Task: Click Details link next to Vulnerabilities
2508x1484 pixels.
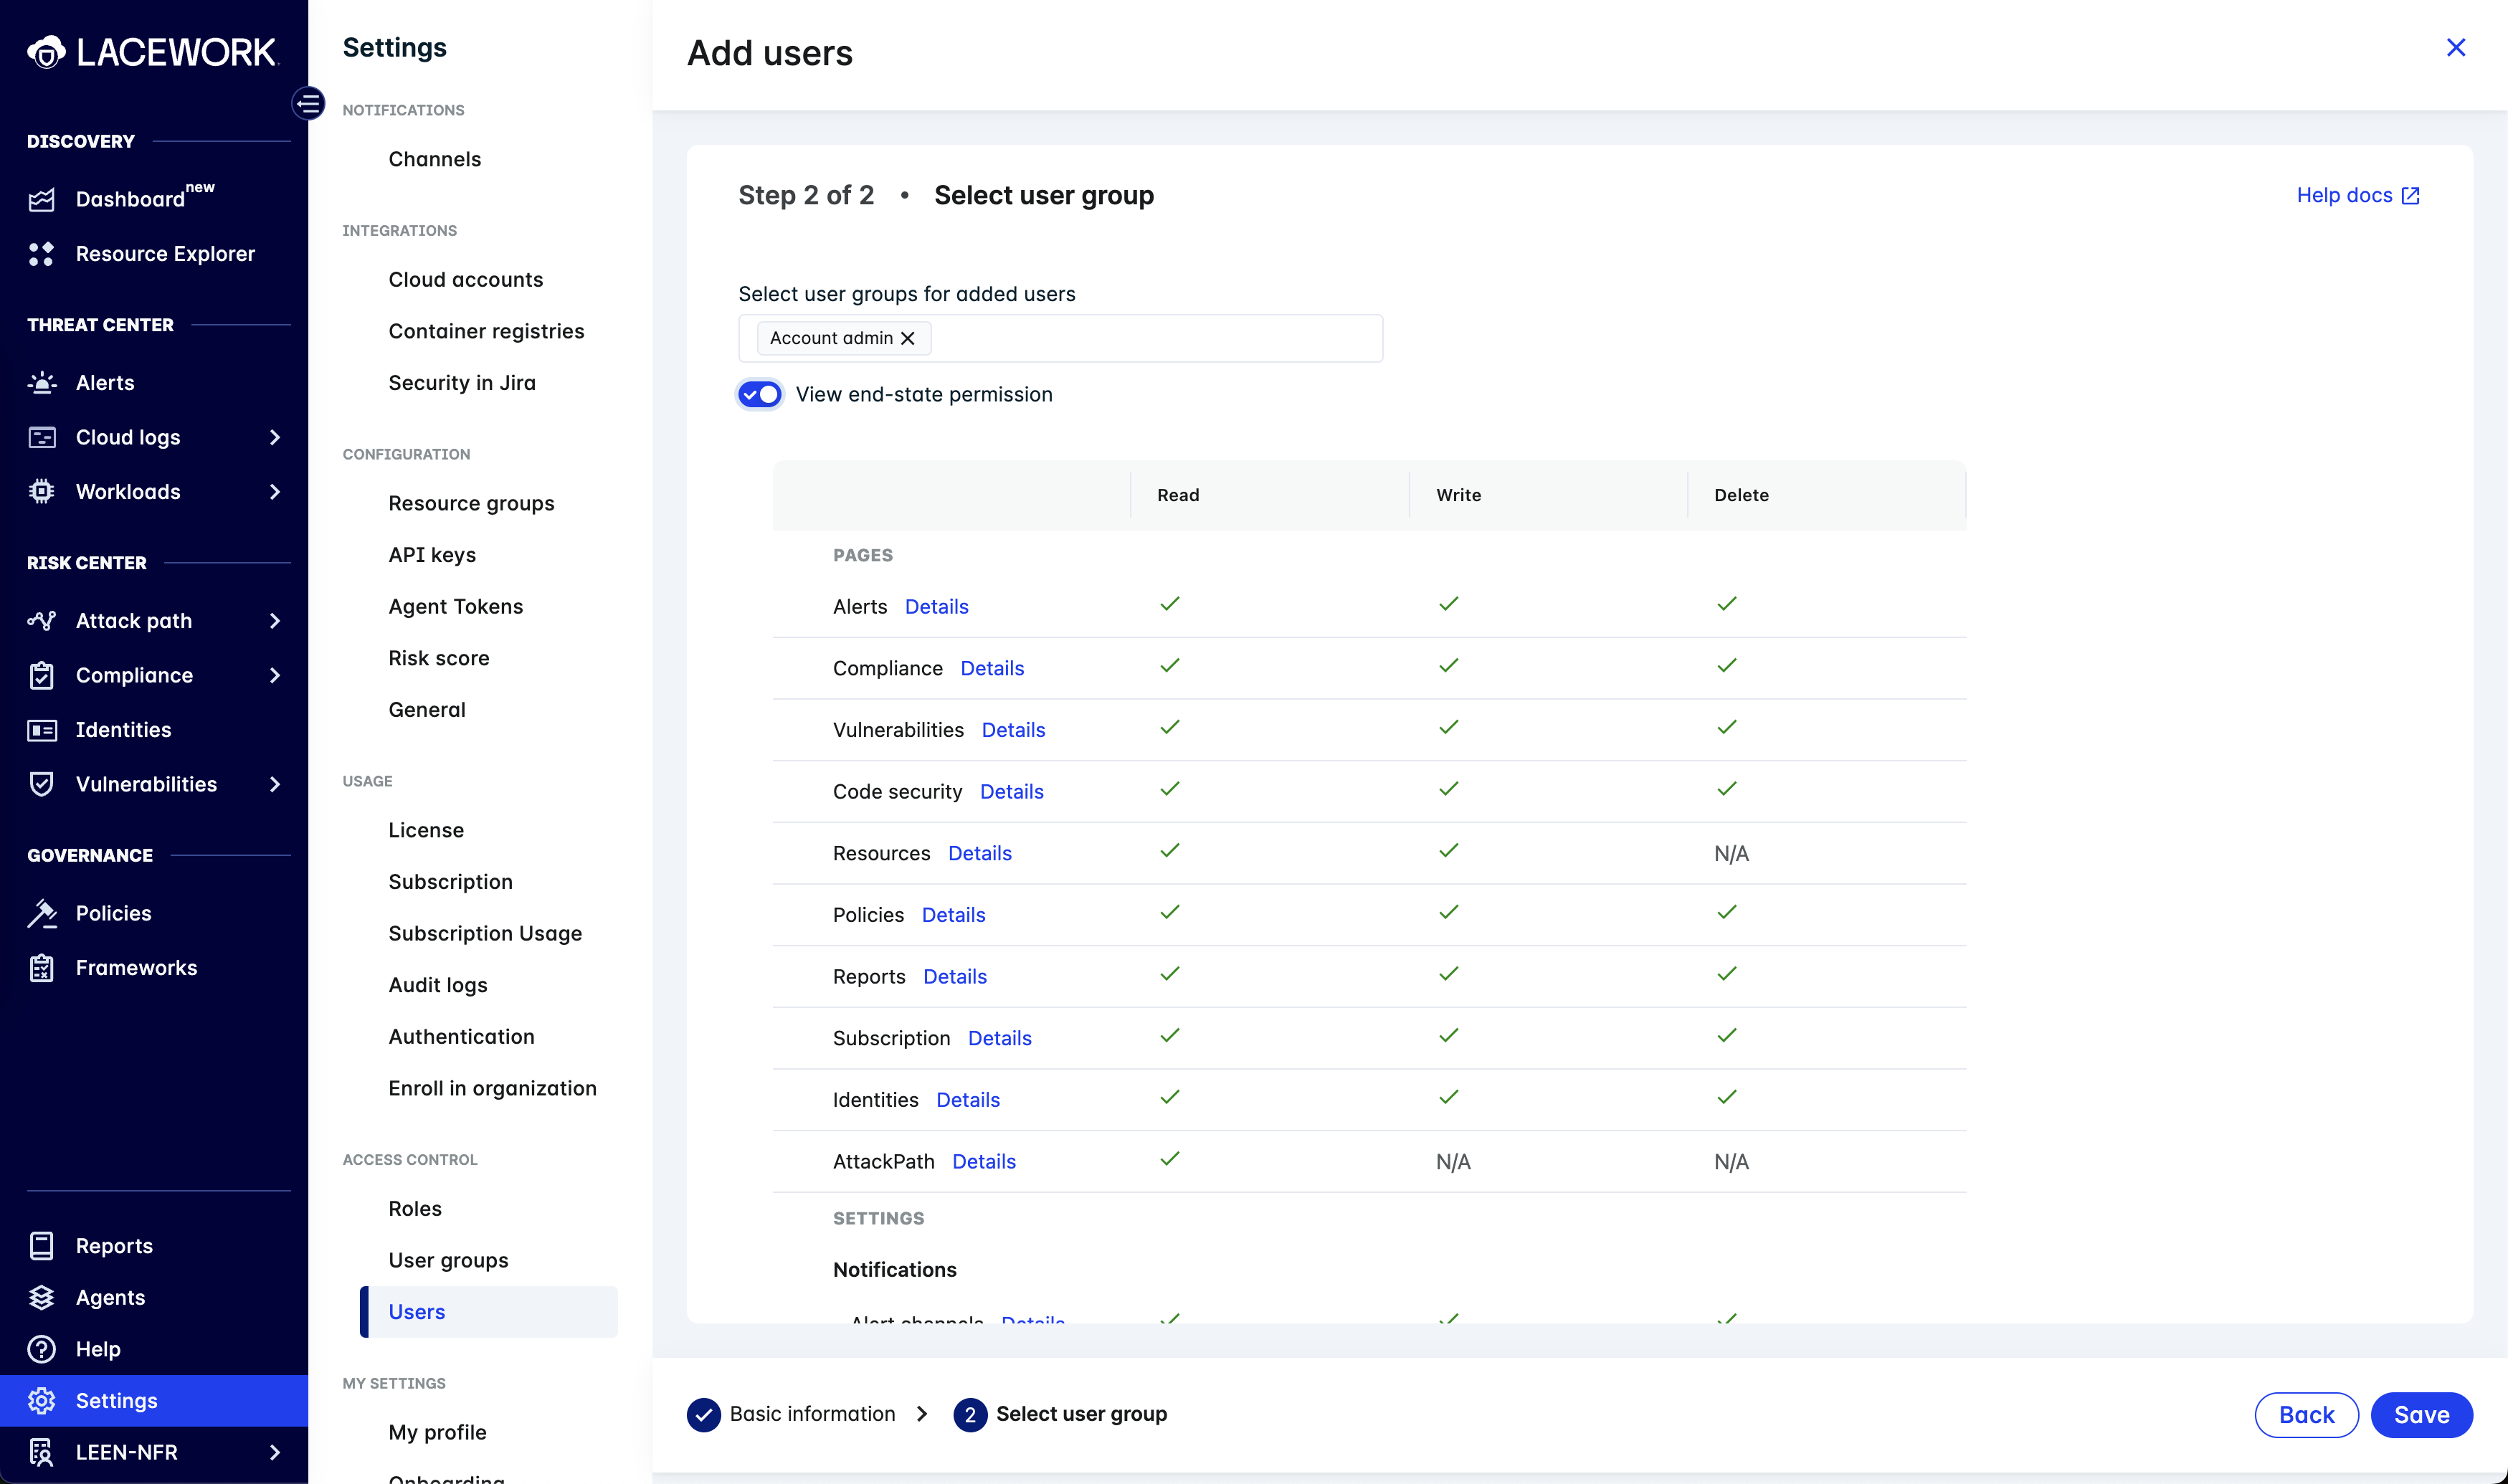Action: coord(1013,730)
